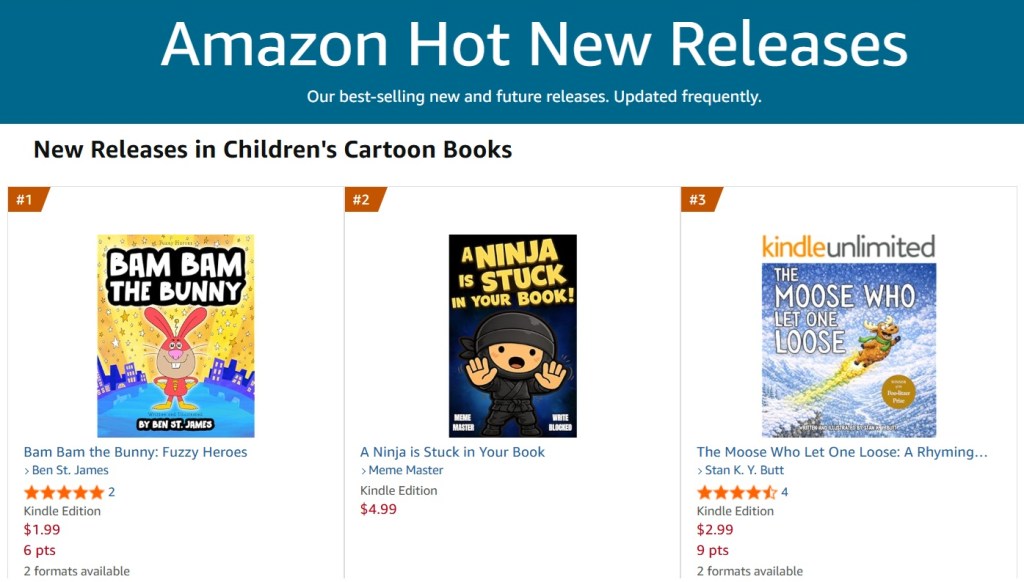View the 2 reviews for Bam Bam
1024x582 pixels.
click(112, 492)
